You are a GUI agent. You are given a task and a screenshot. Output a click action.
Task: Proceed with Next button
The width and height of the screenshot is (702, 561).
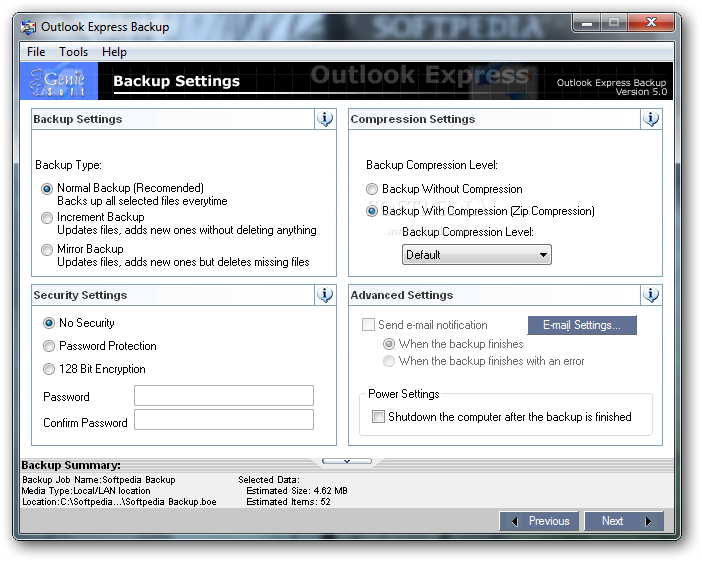[624, 521]
